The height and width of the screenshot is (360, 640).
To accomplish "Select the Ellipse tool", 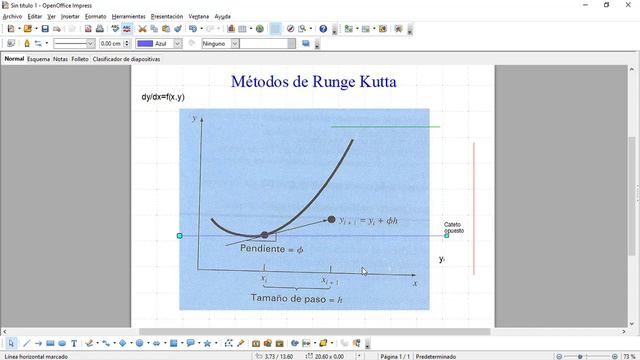I will click(62, 343).
